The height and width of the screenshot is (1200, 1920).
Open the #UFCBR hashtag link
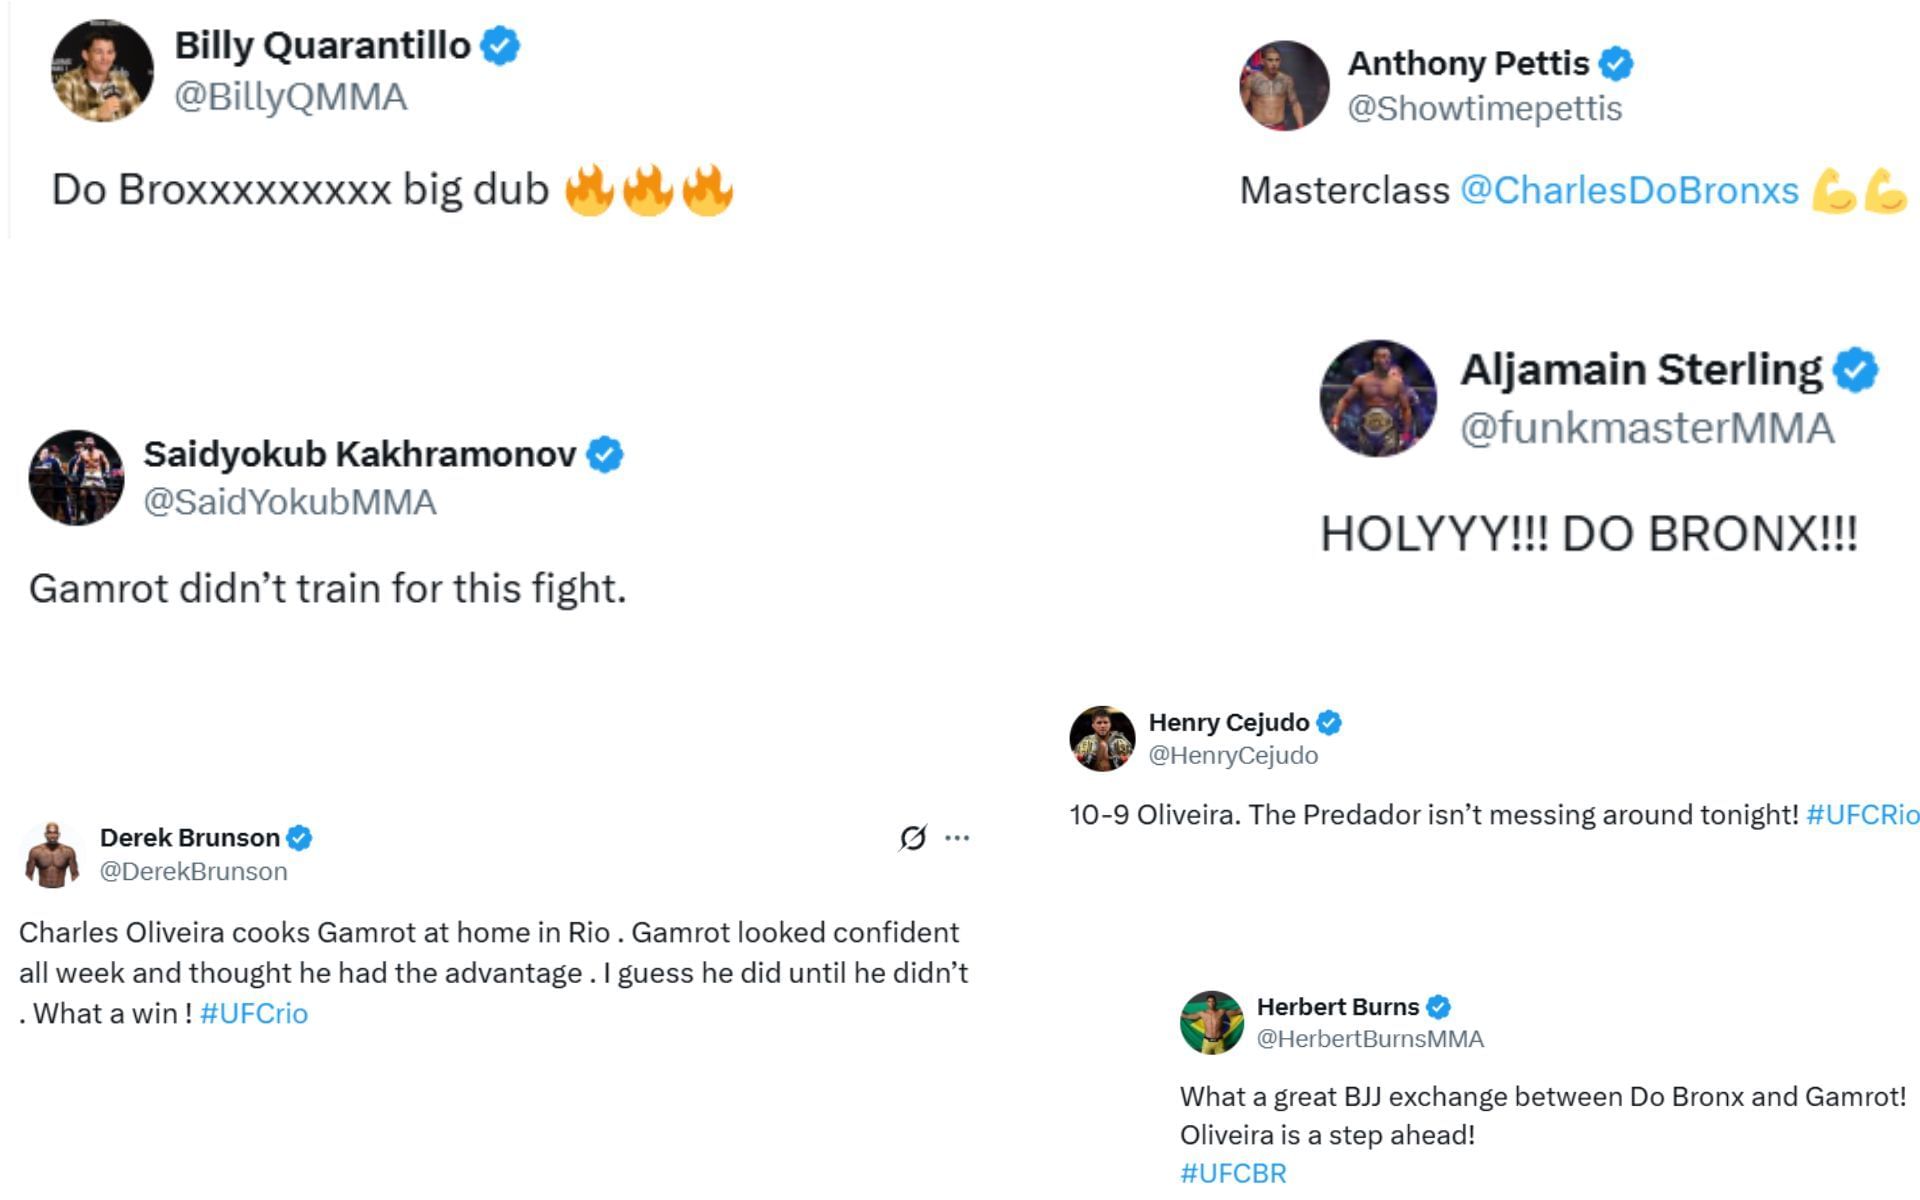[x=1233, y=1173]
